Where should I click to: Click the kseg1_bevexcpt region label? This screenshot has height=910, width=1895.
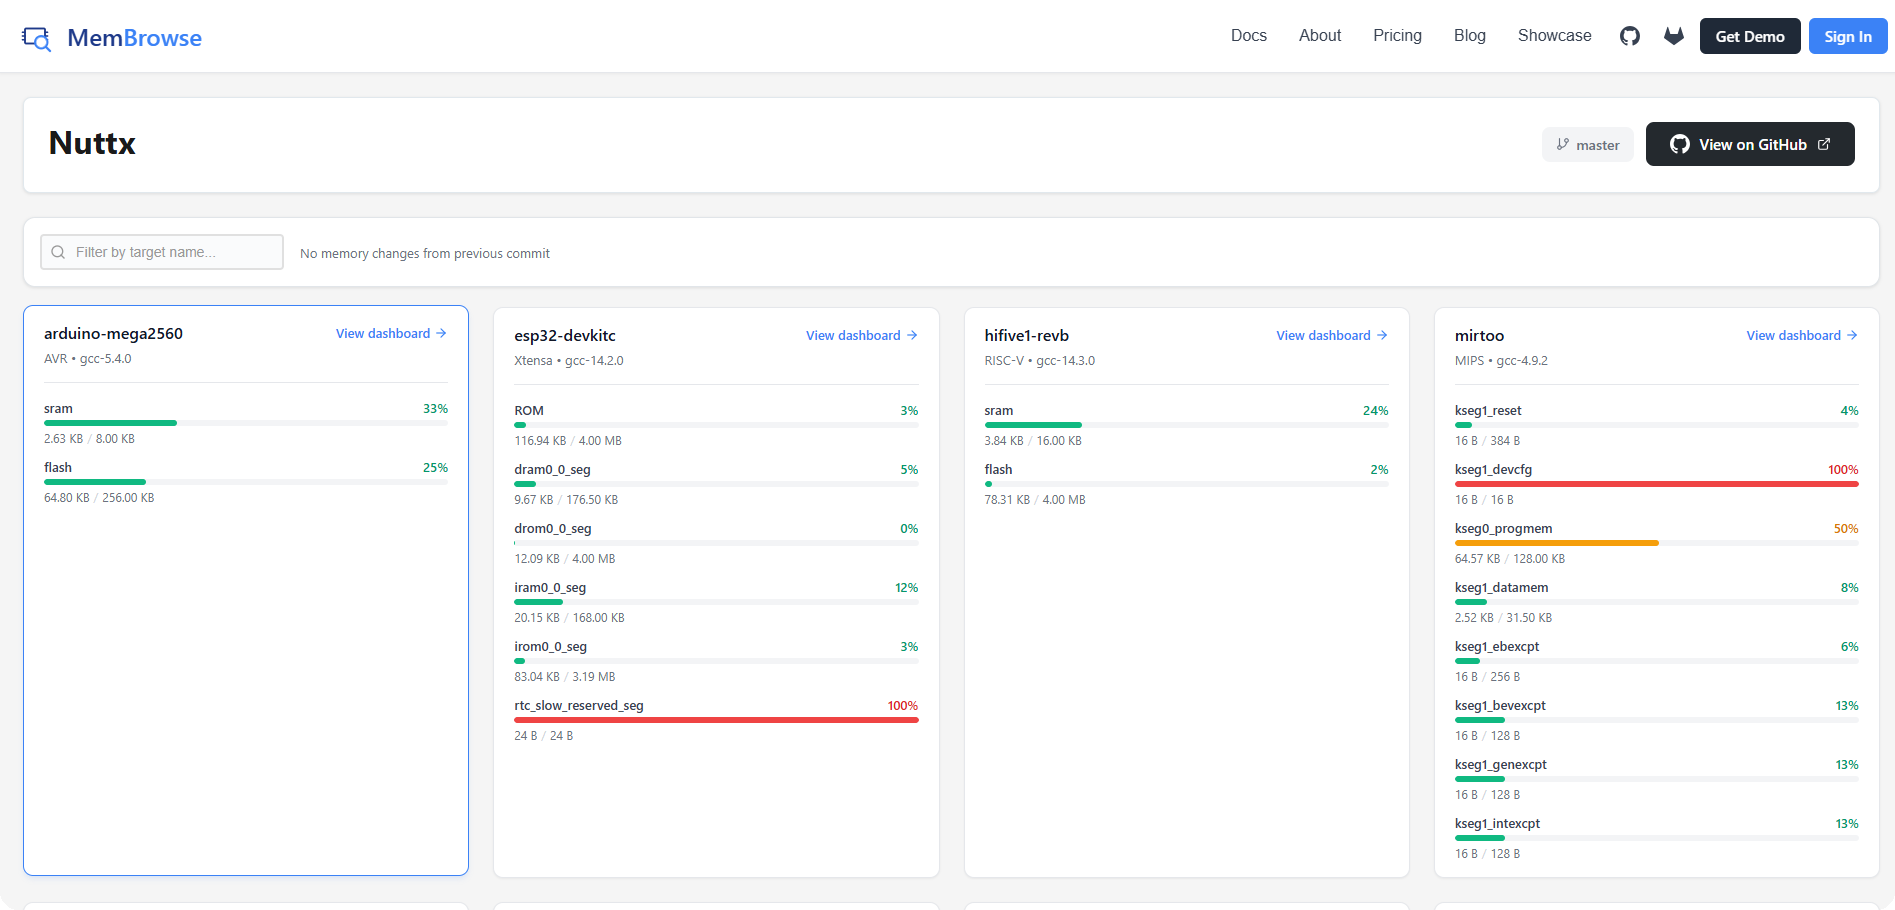(x=1500, y=705)
